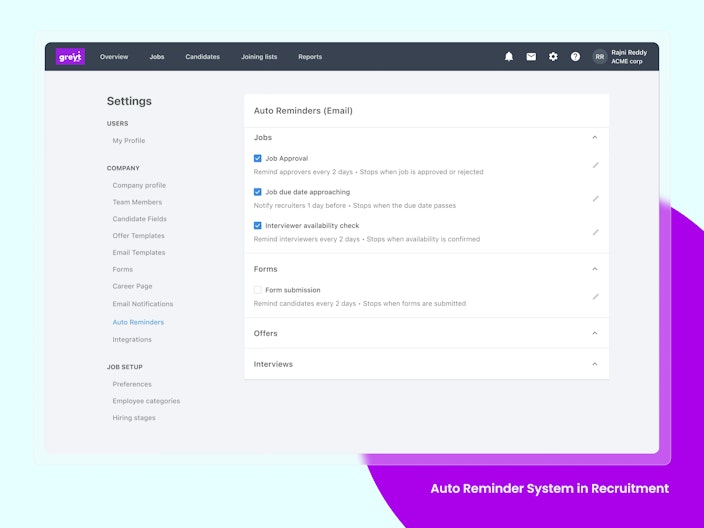This screenshot has height=528, width=704.
Task: Open Company profile settings
Action: (139, 185)
